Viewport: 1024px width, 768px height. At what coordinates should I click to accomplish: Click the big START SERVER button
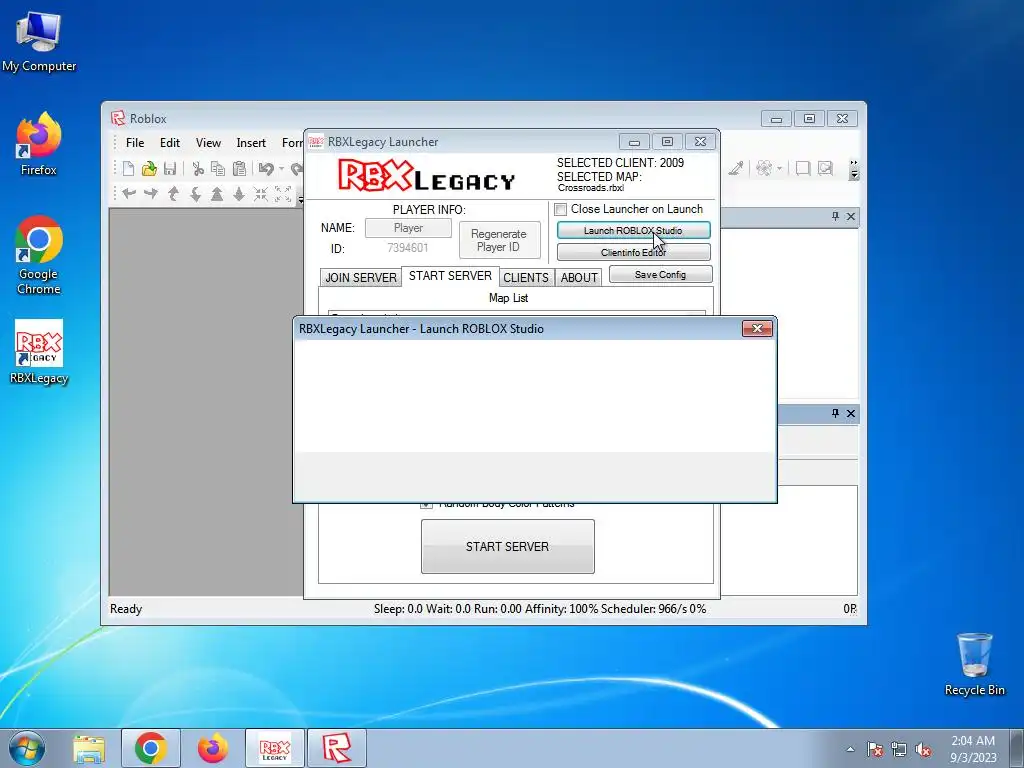(x=507, y=547)
